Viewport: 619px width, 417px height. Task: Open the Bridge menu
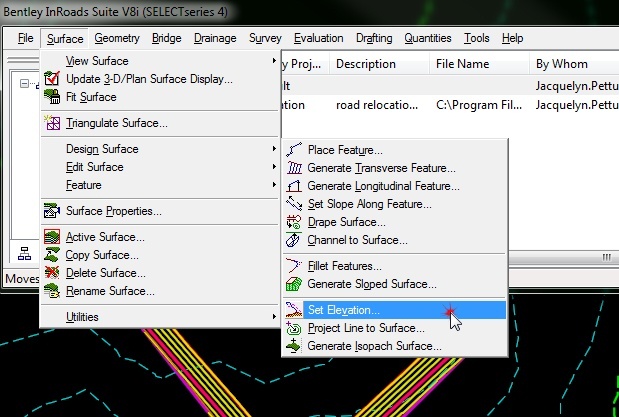pos(167,38)
